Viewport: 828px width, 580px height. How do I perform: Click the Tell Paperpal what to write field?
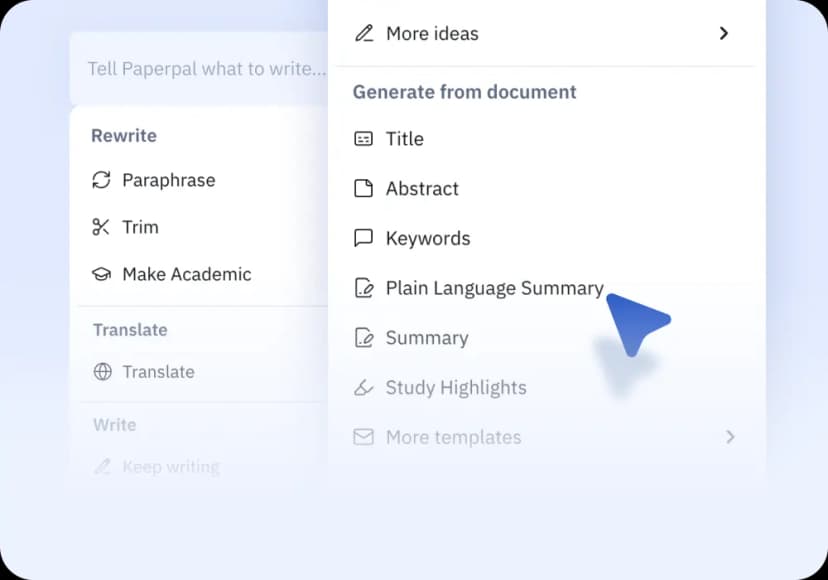coord(200,69)
